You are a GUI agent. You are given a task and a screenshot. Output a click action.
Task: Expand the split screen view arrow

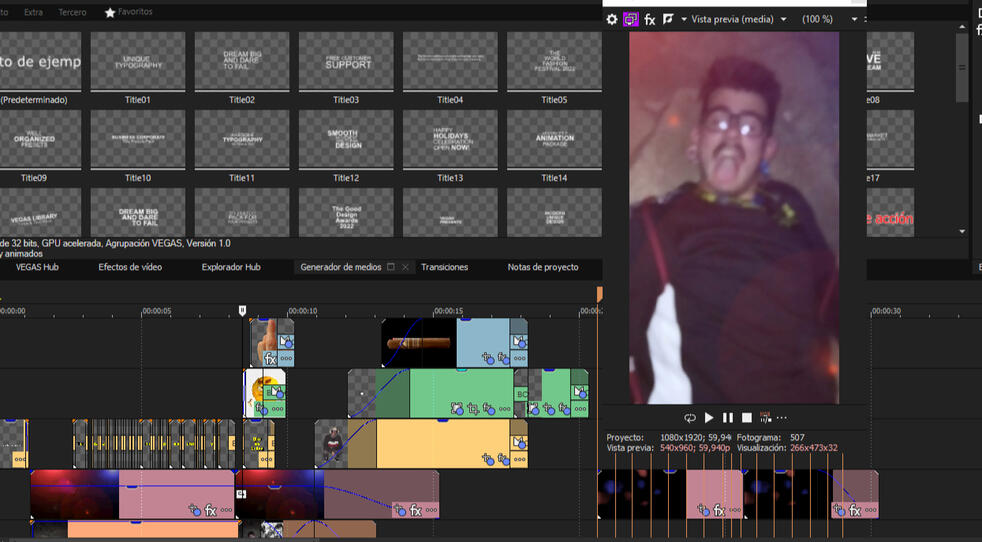(x=684, y=20)
